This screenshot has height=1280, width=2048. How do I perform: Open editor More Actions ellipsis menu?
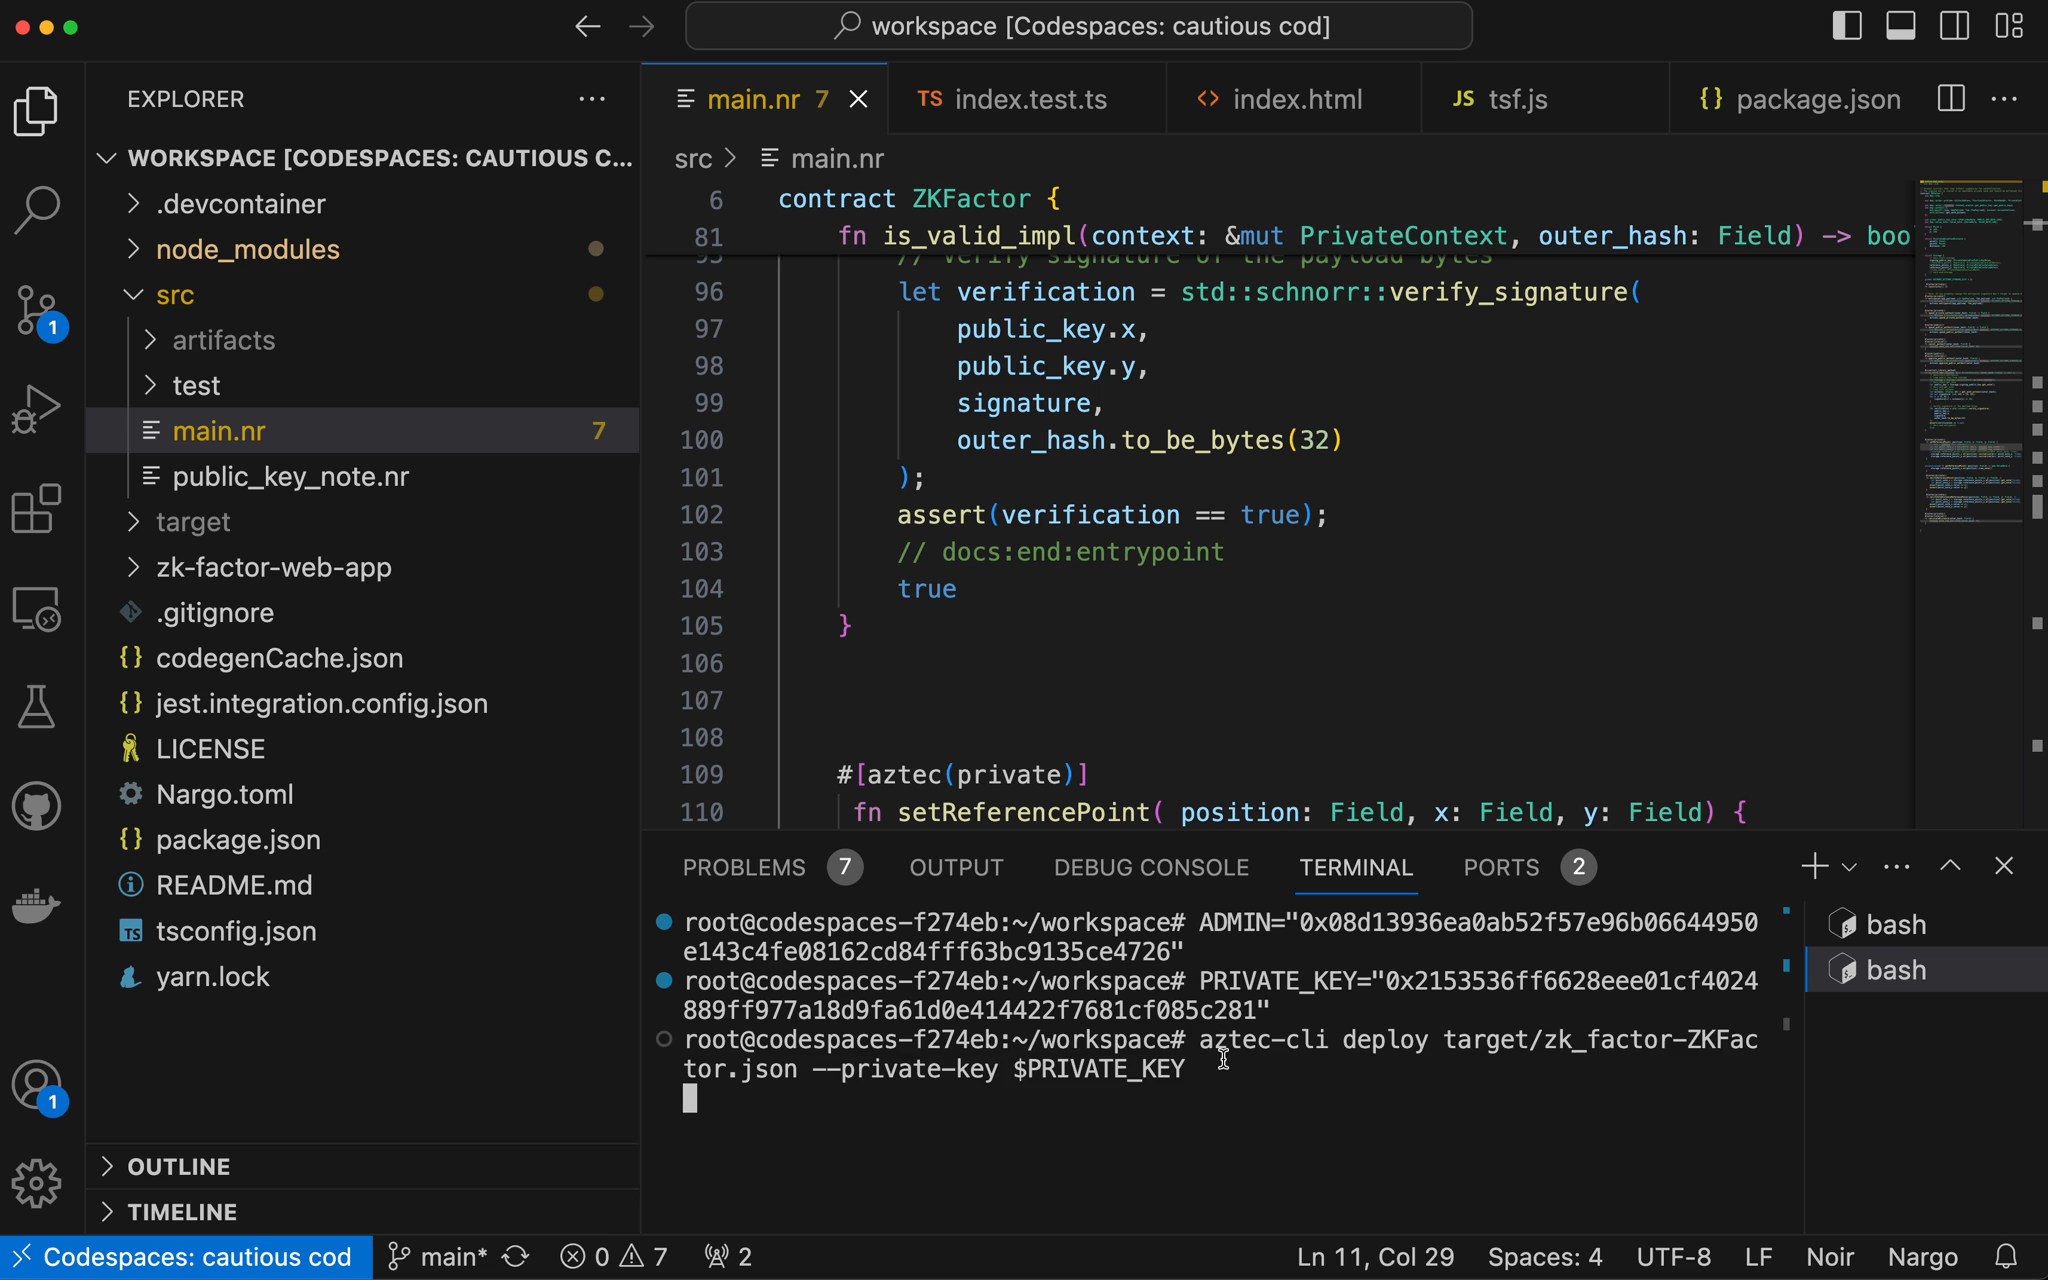2004,99
